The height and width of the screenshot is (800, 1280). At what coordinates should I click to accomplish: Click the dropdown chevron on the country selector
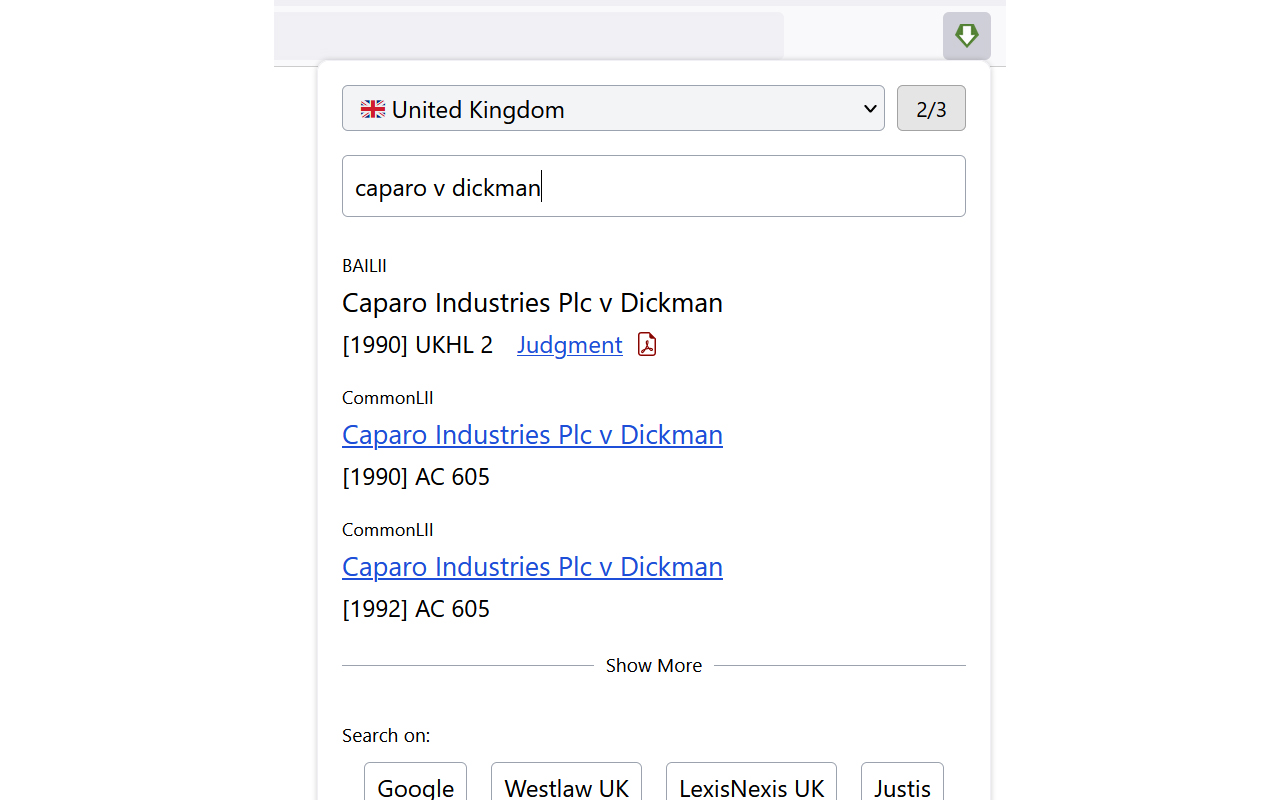click(869, 108)
